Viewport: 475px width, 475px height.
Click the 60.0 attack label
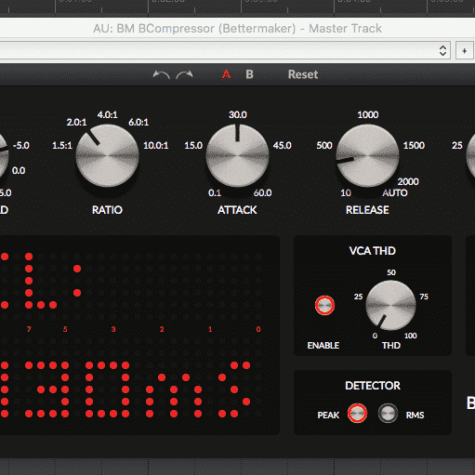263,193
